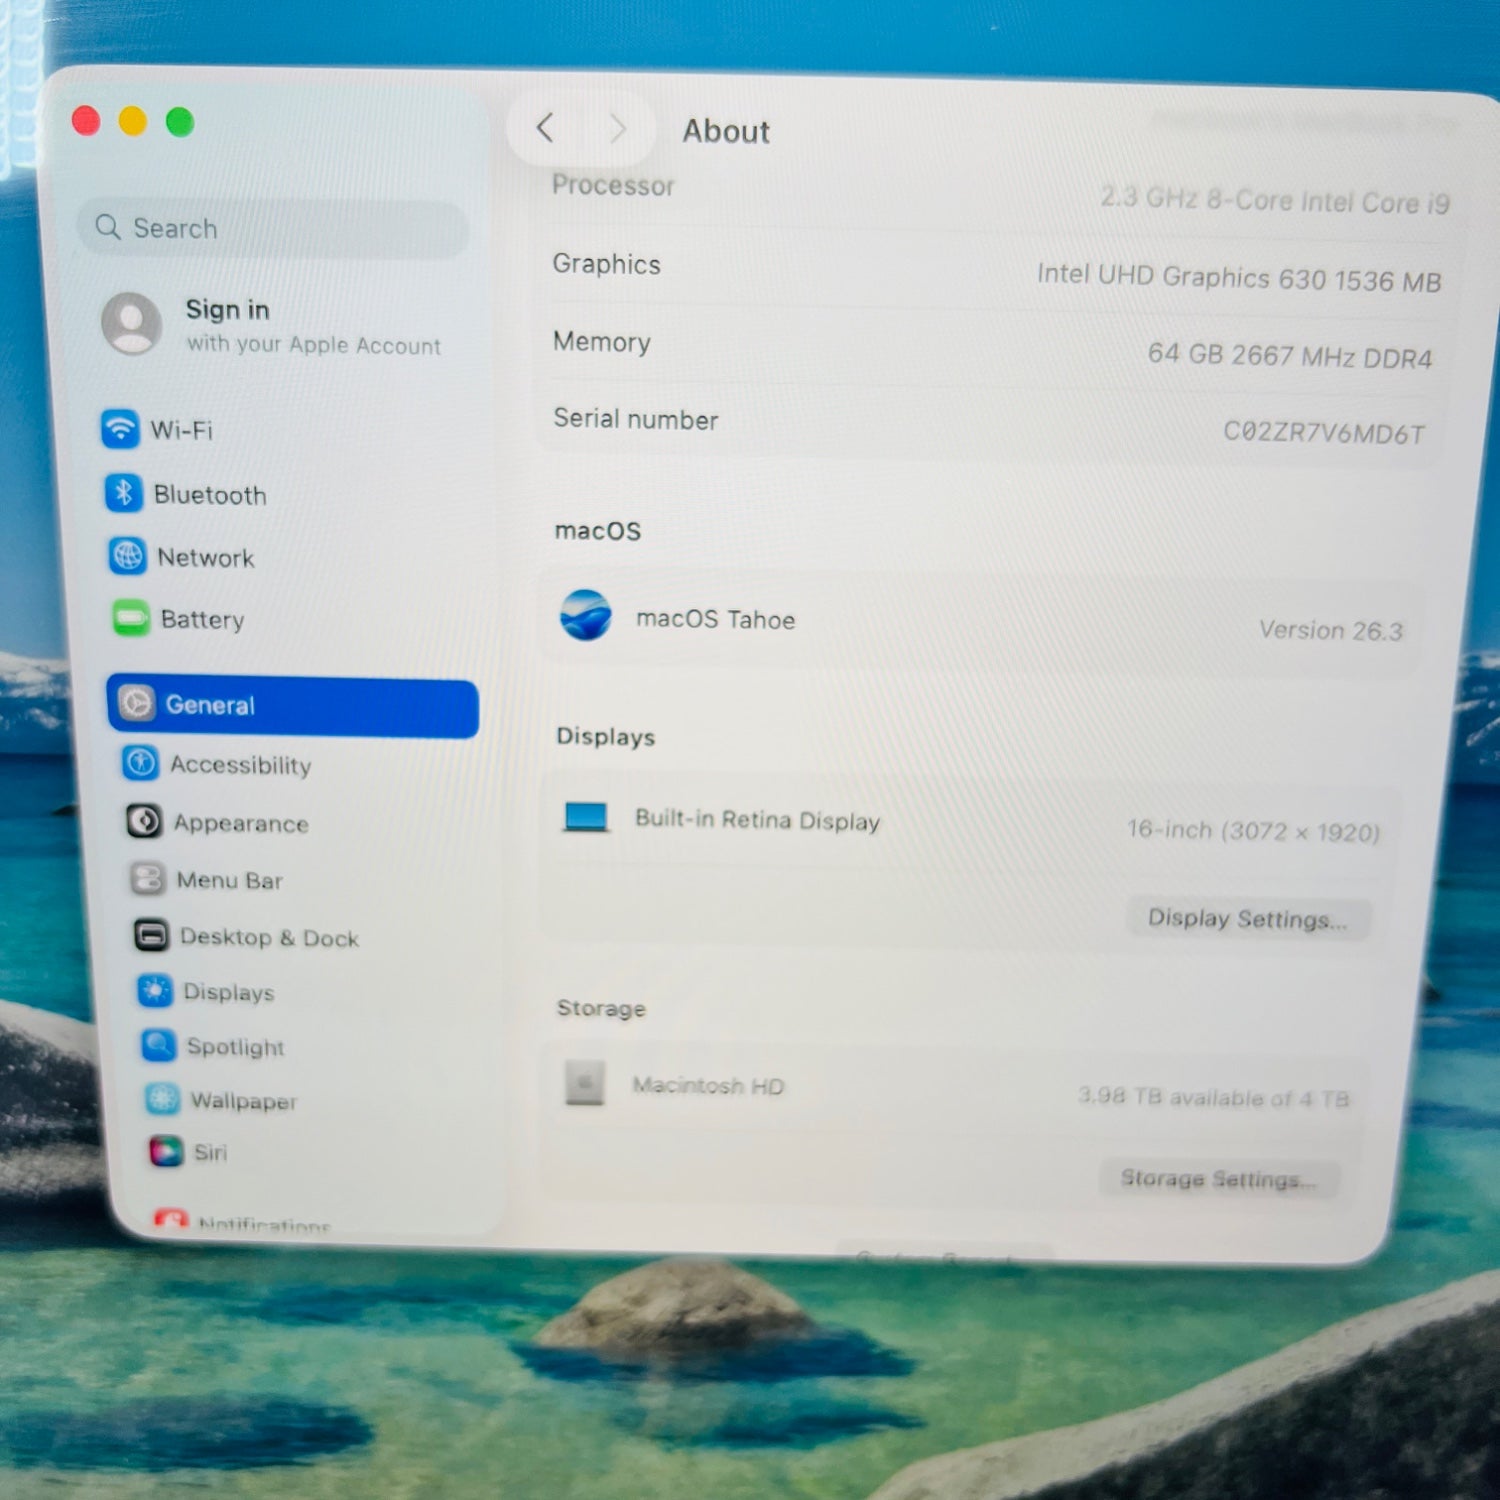
Task: Click the Search field in sidebar
Action: point(272,229)
